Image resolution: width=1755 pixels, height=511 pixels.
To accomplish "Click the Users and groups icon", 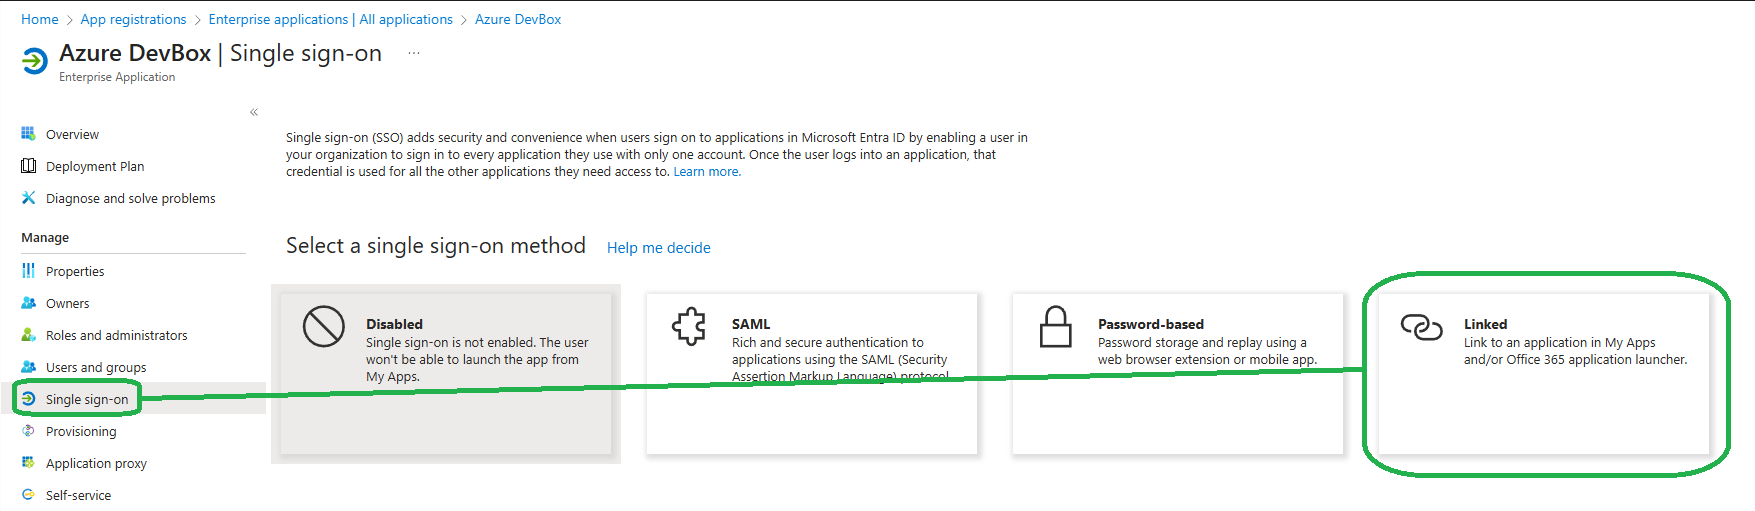I will point(28,367).
